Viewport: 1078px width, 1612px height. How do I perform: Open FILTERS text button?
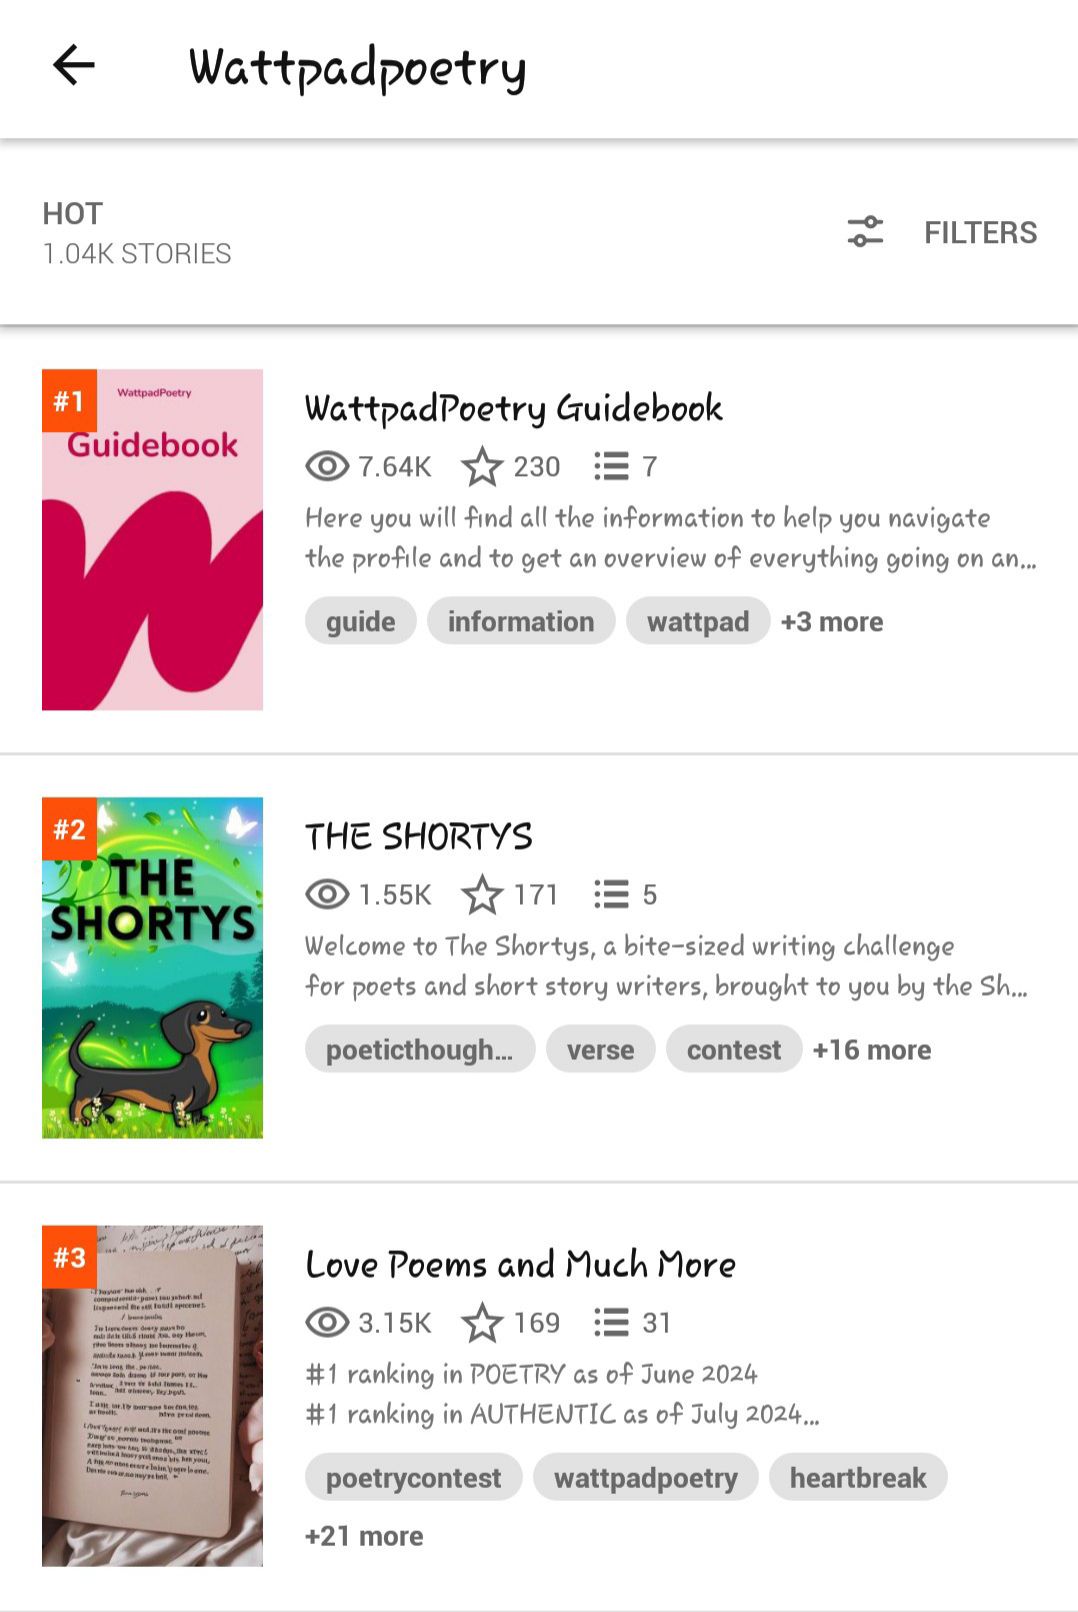coord(980,233)
